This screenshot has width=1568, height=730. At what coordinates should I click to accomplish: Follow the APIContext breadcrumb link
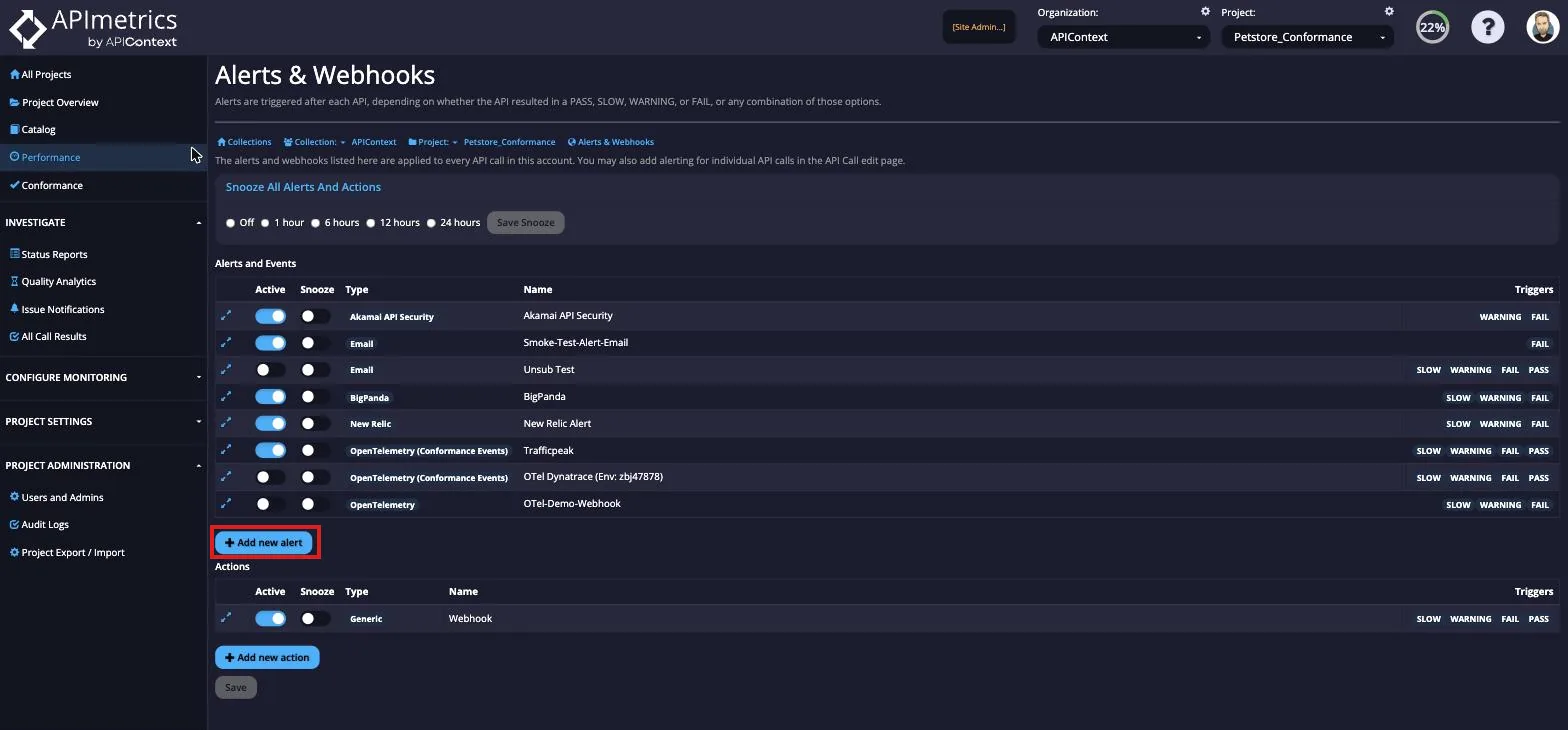click(x=374, y=142)
